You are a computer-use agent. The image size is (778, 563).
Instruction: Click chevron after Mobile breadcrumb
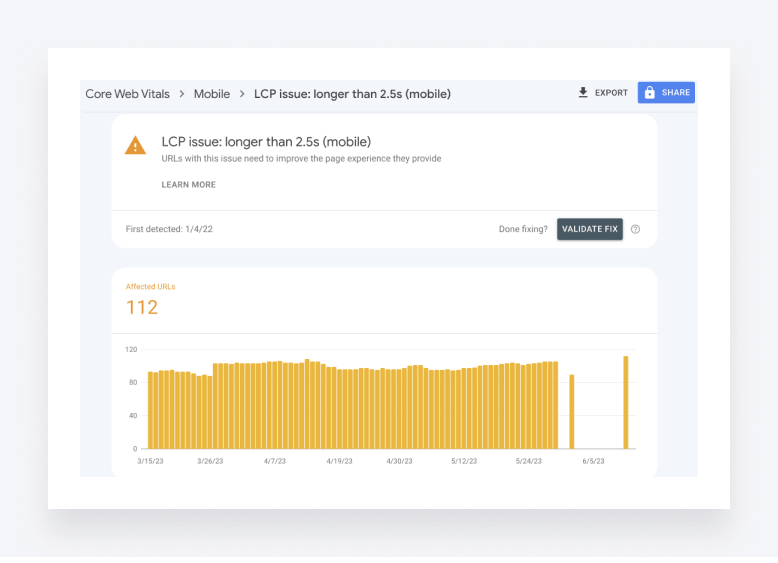(x=242, y=94)
